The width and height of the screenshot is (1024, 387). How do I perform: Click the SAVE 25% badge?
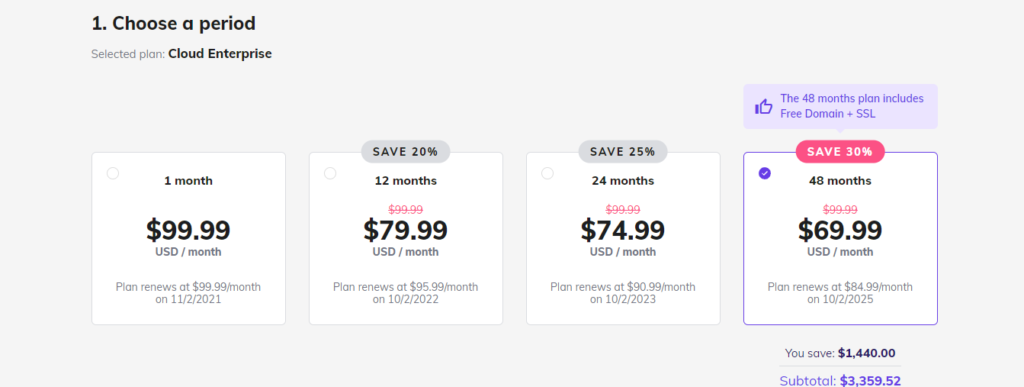click(x=622, y=151)
